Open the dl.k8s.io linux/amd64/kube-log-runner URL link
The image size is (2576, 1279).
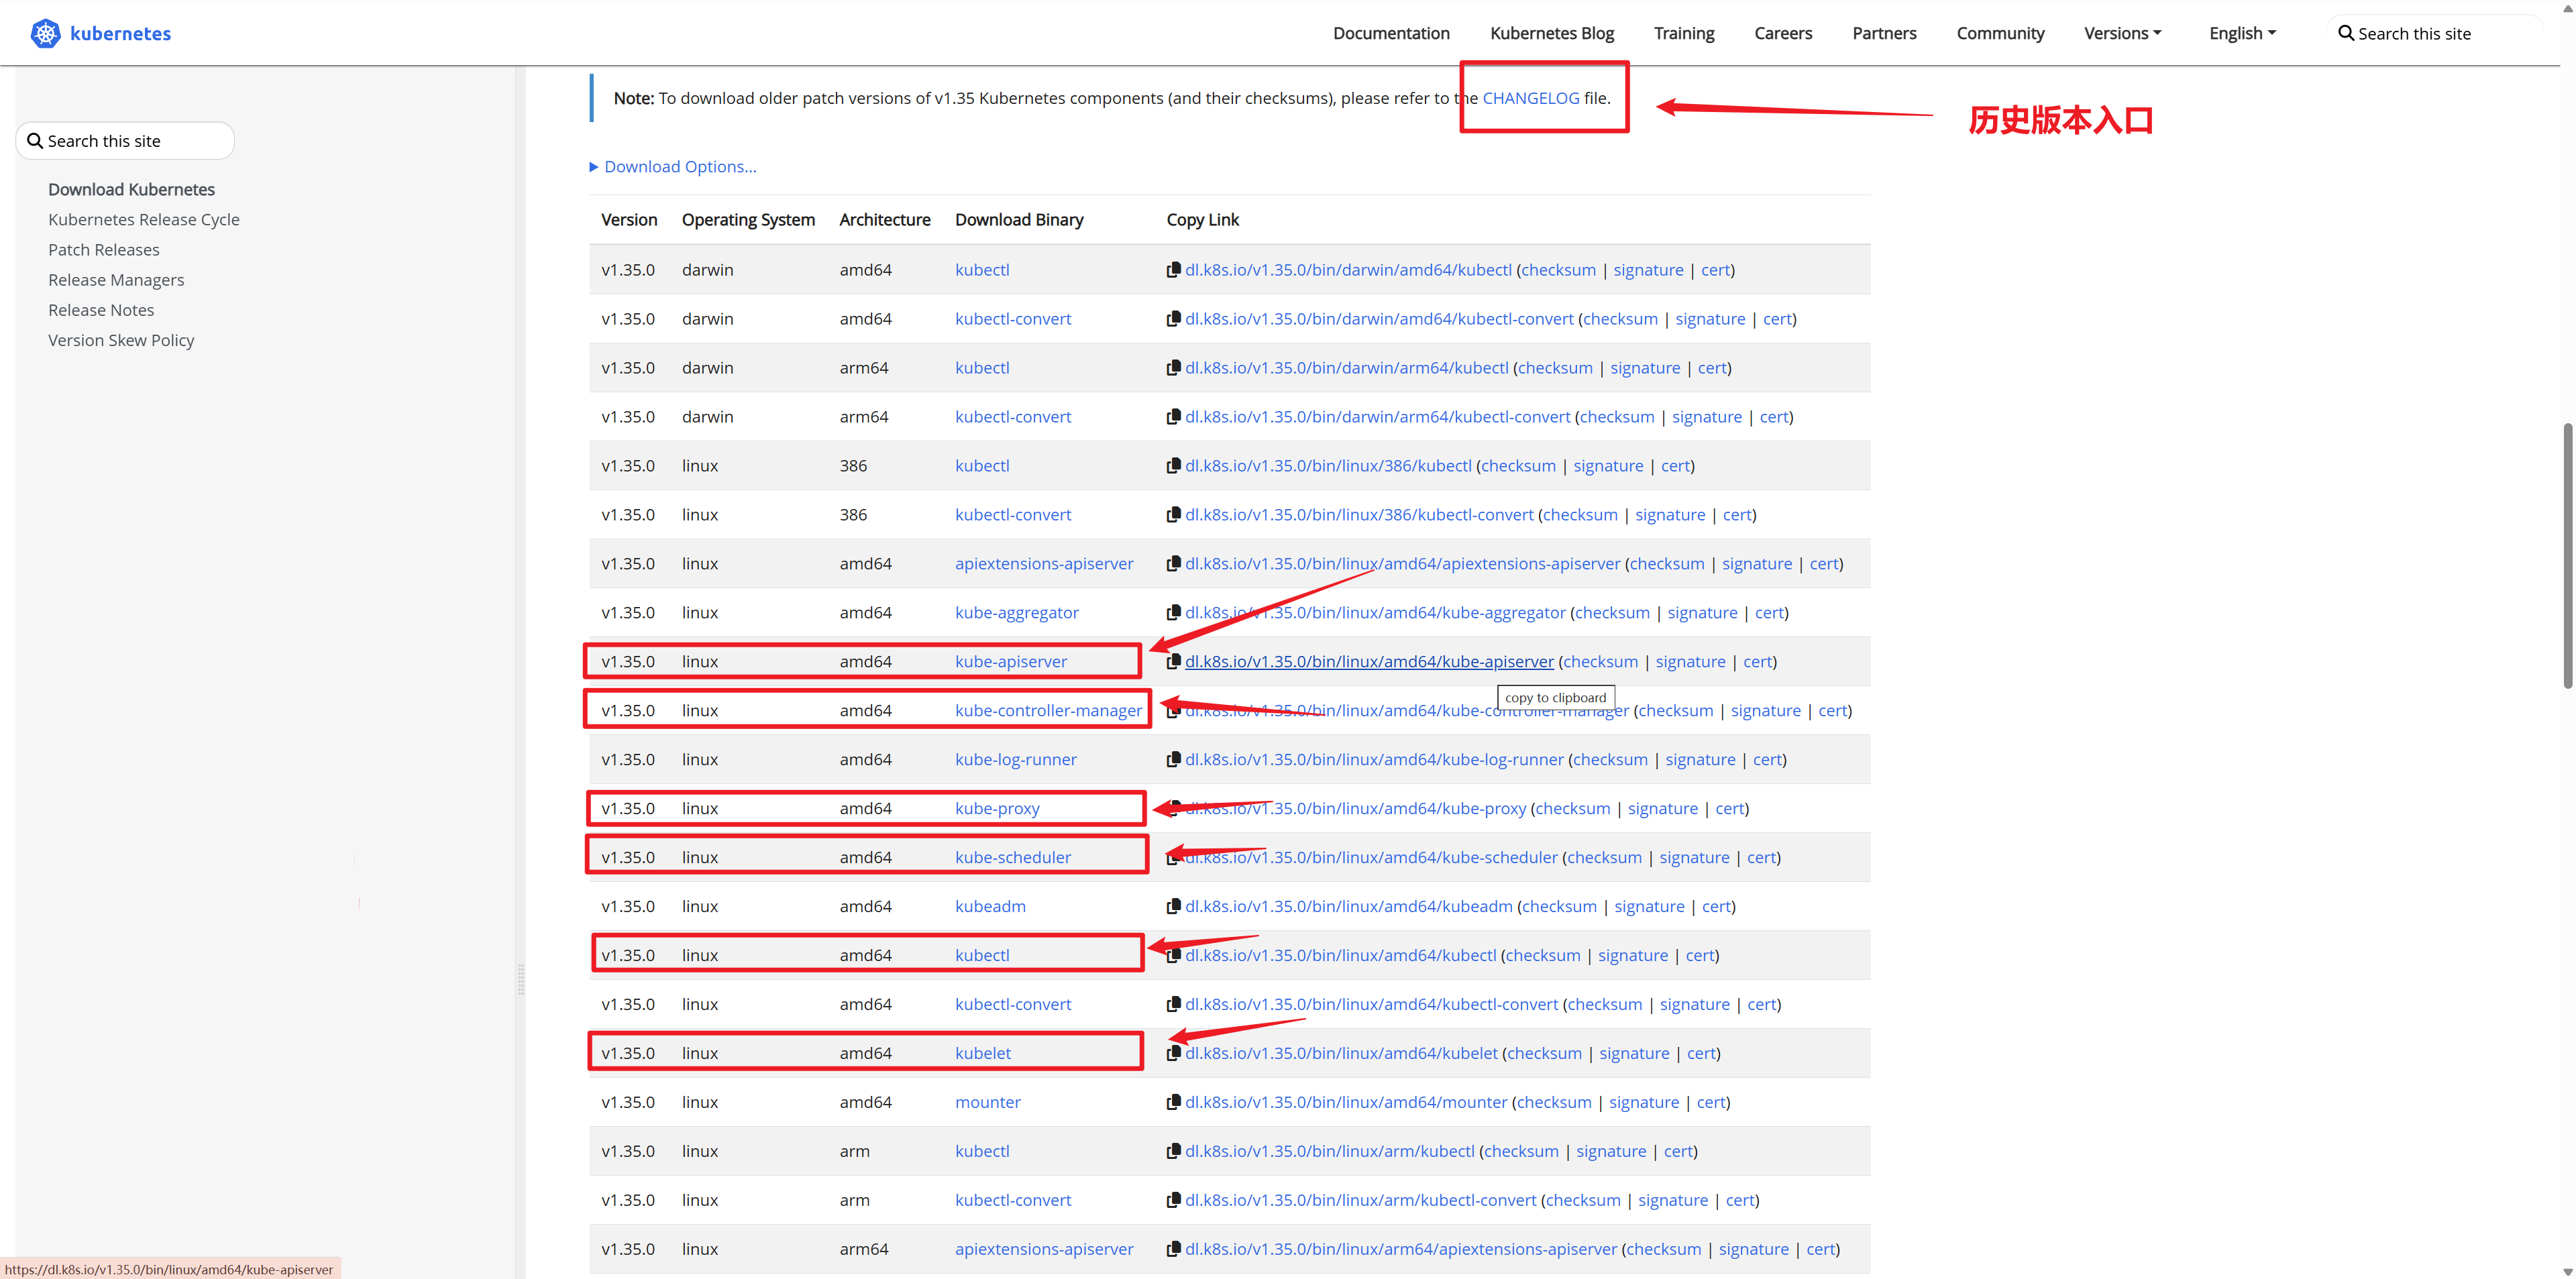[x=1374, y=760]
